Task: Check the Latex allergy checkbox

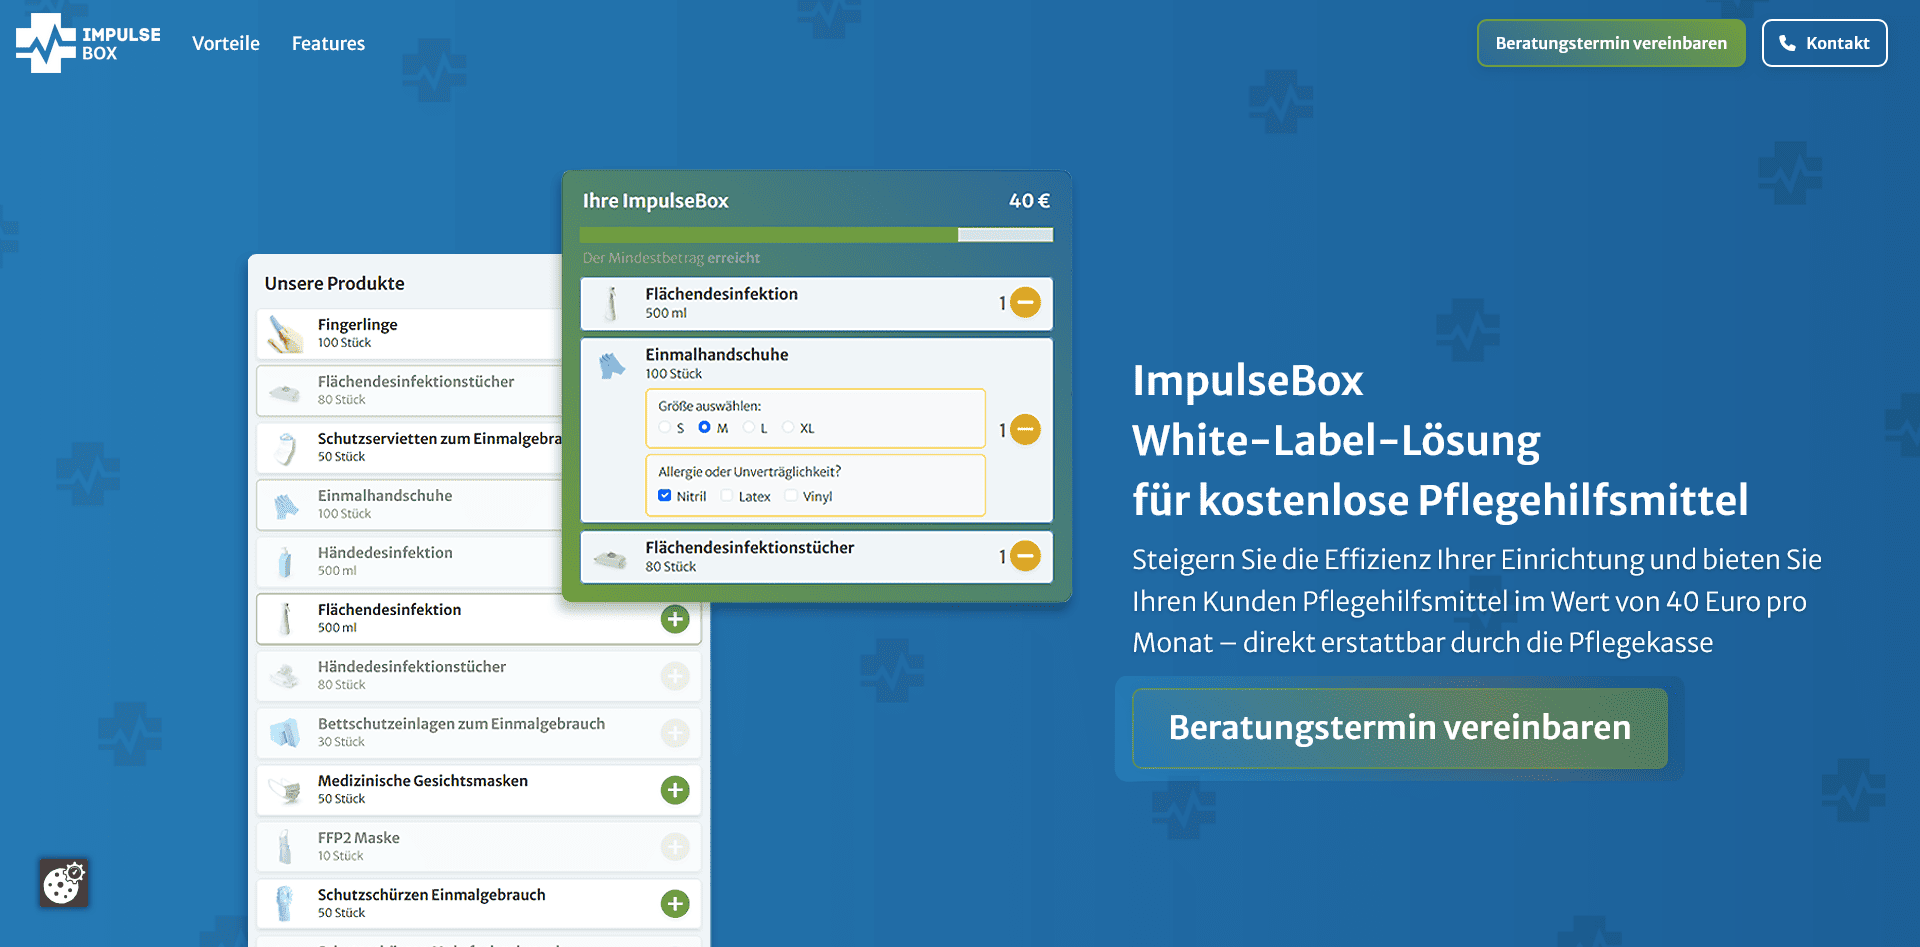Action: [727, 496]
